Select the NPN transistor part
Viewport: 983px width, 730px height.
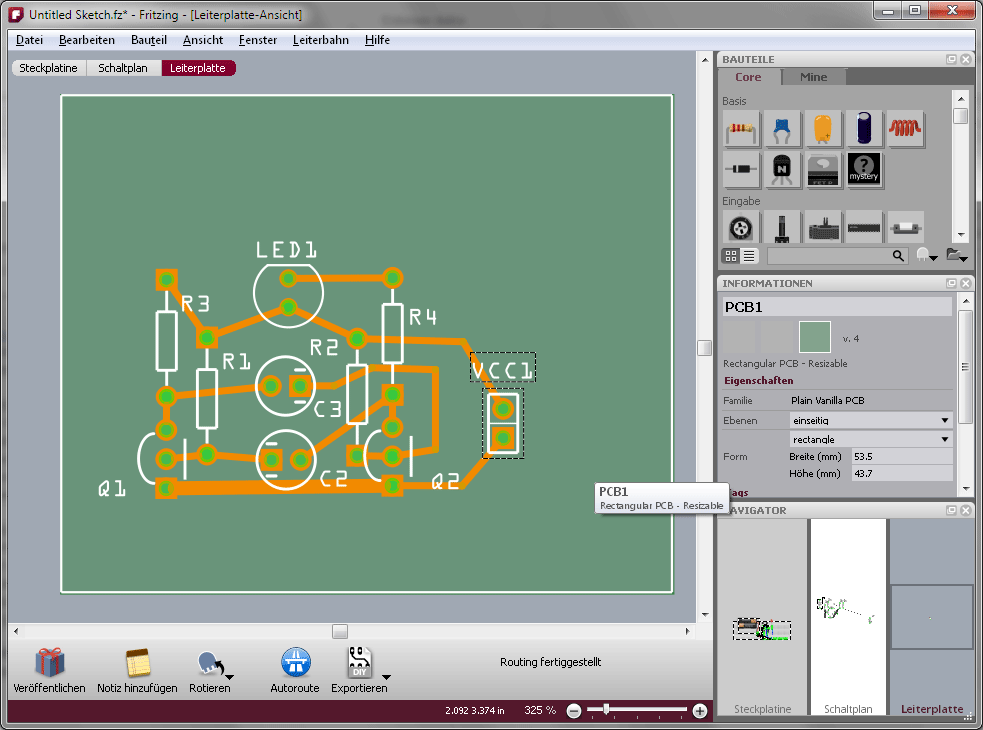click(x=782, y=171)
